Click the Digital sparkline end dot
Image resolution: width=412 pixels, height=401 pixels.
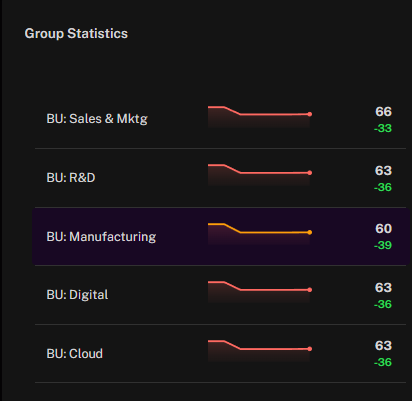(310, 290)
